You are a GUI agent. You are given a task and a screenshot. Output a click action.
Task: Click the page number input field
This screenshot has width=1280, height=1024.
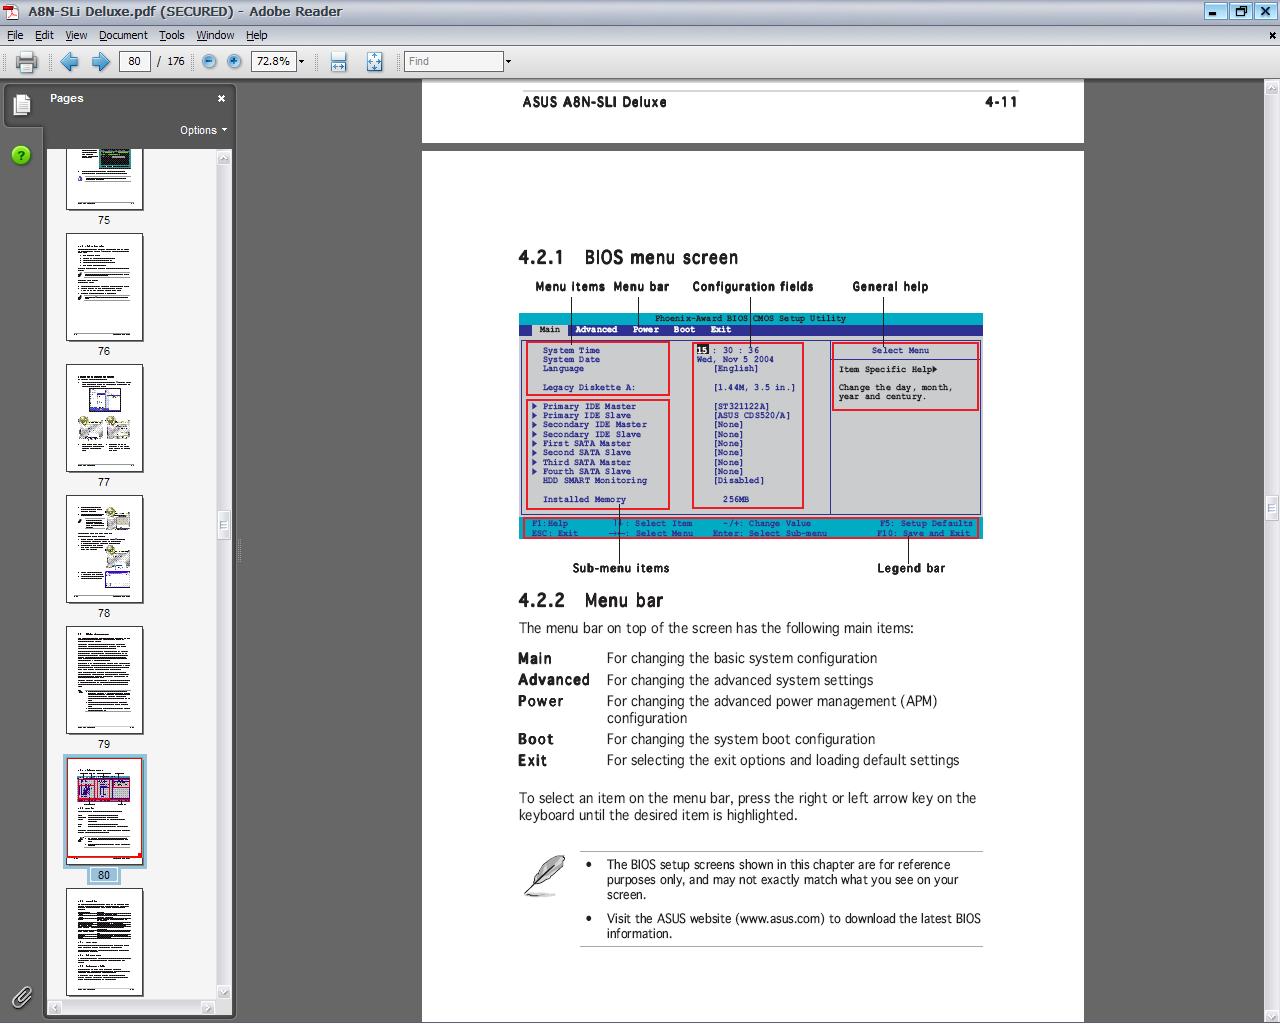134,61
